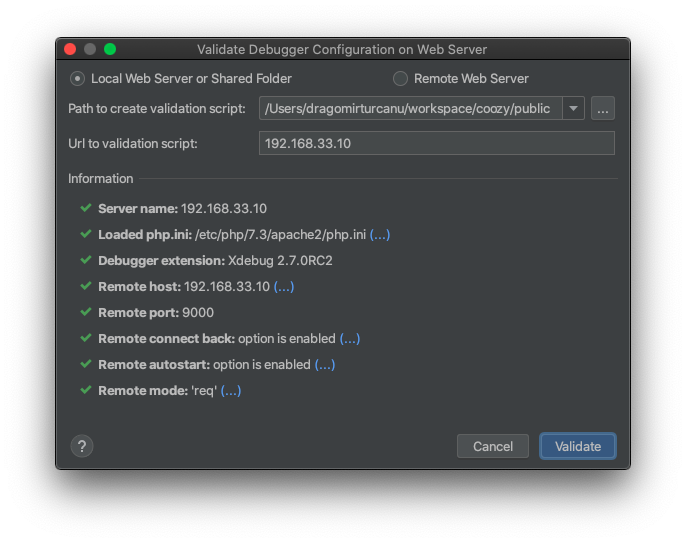Open details link for Remote connect back
686x543 pixels.
[349, 338]
